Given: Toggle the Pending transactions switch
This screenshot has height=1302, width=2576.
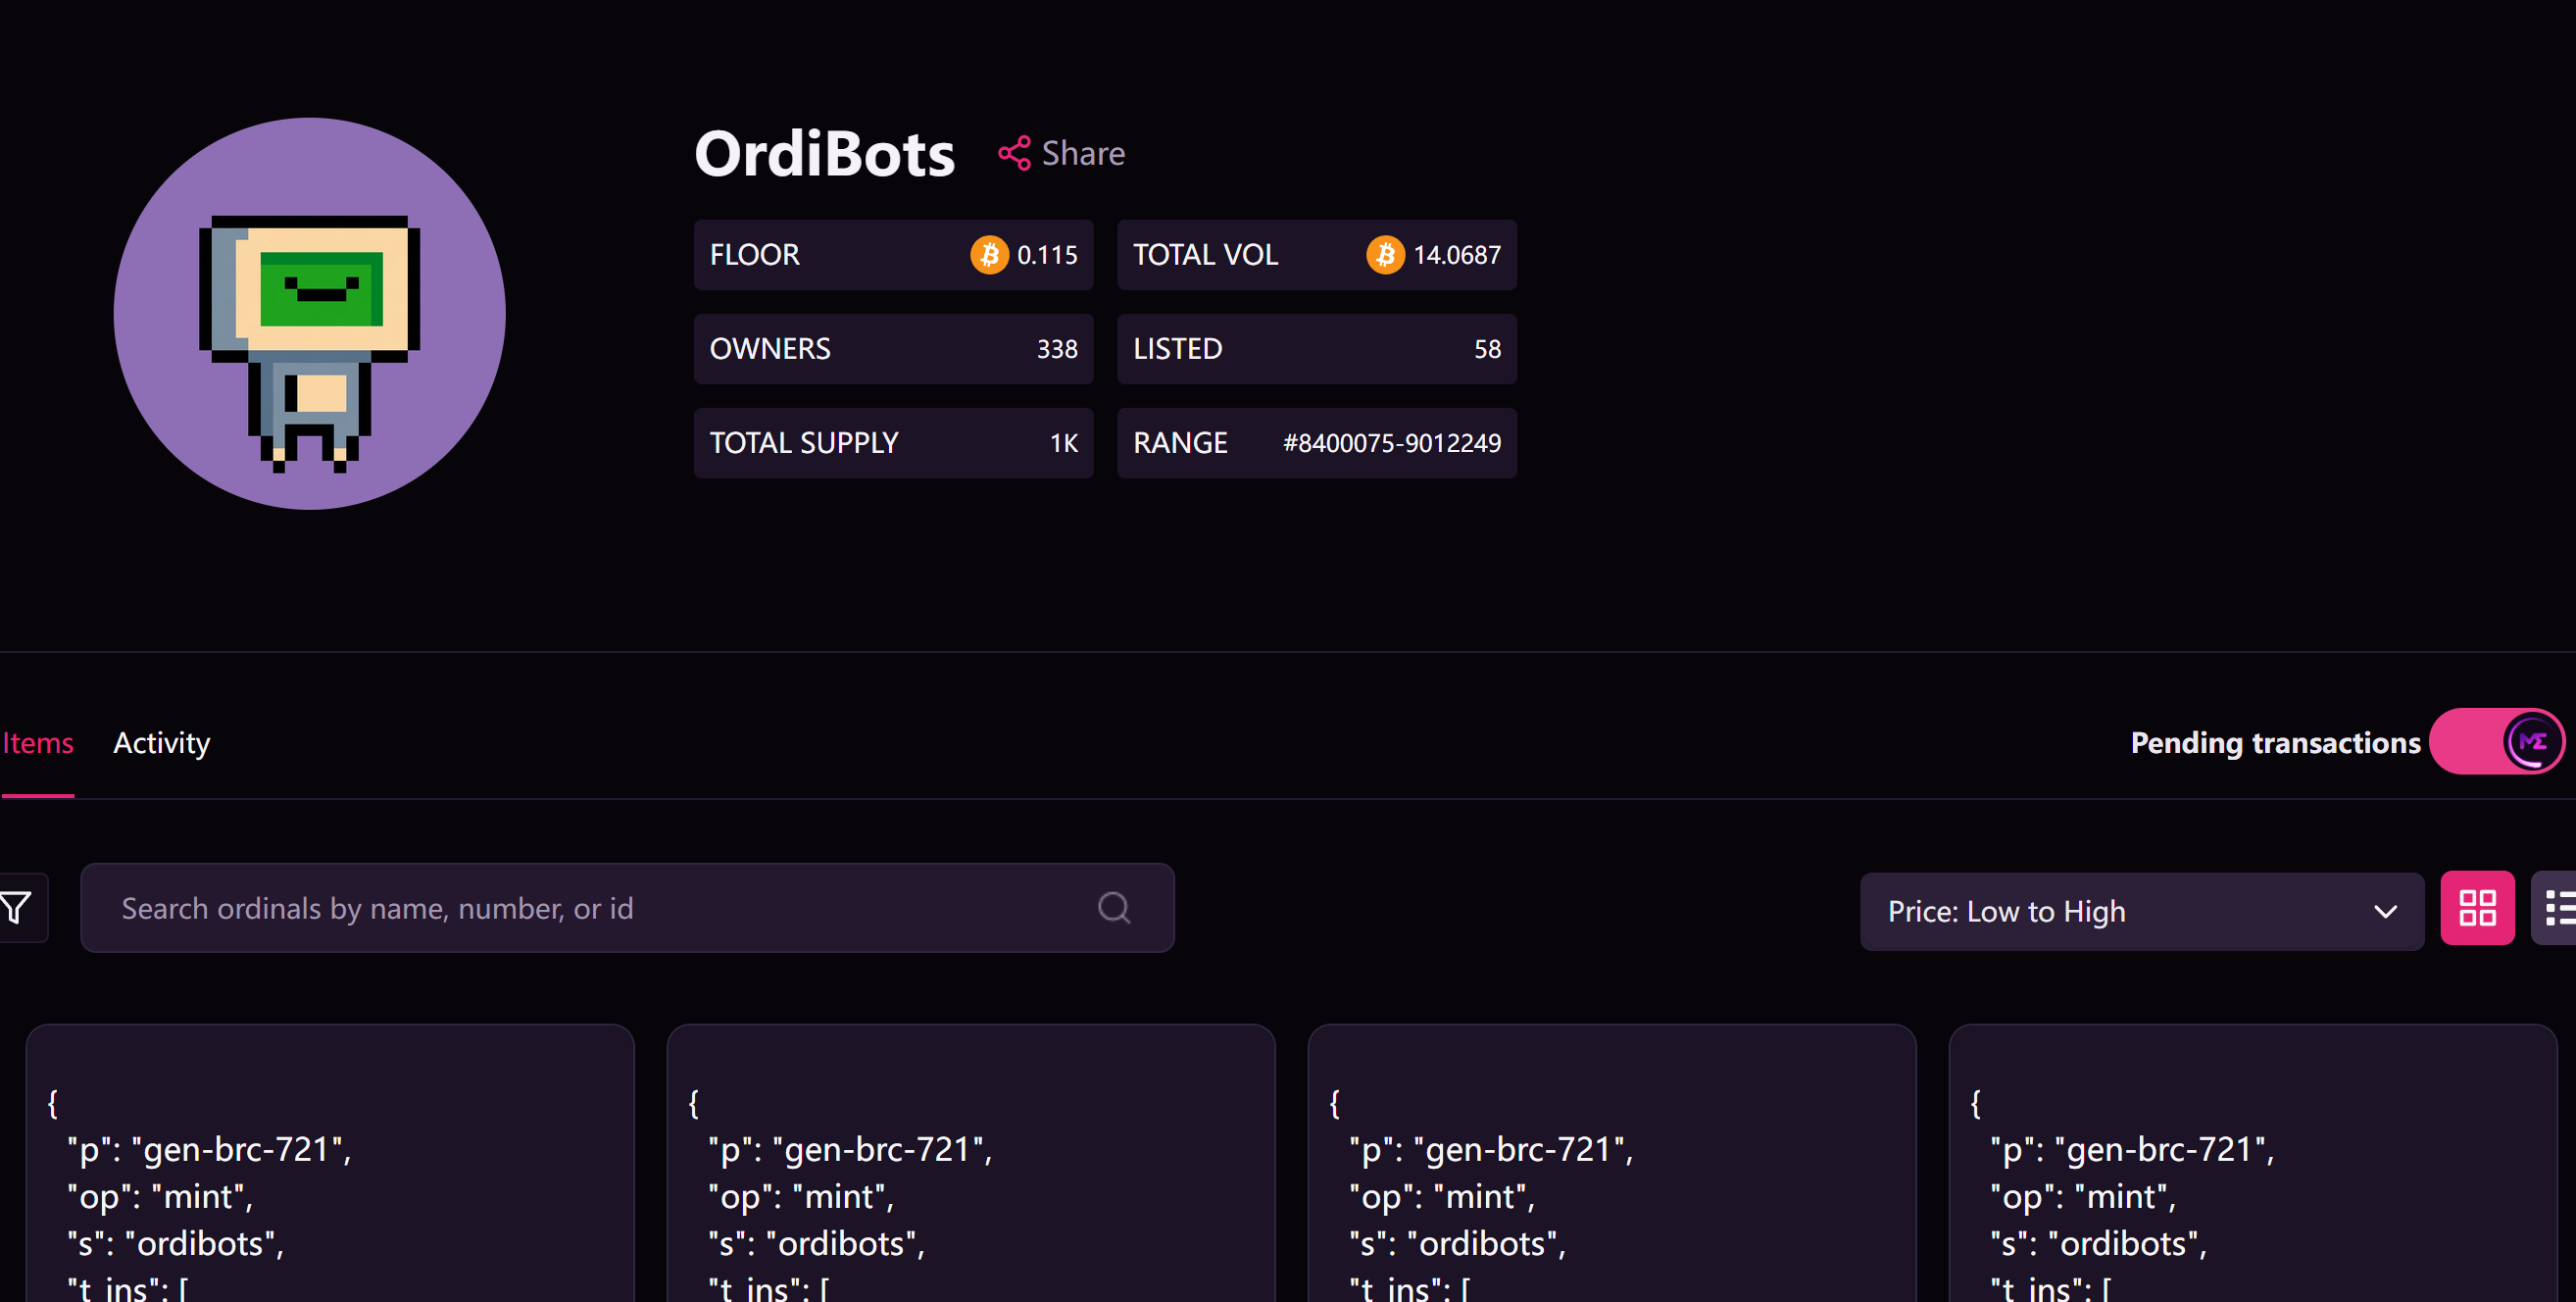Looking at the screenshot, I should [x=2496, y=742].
